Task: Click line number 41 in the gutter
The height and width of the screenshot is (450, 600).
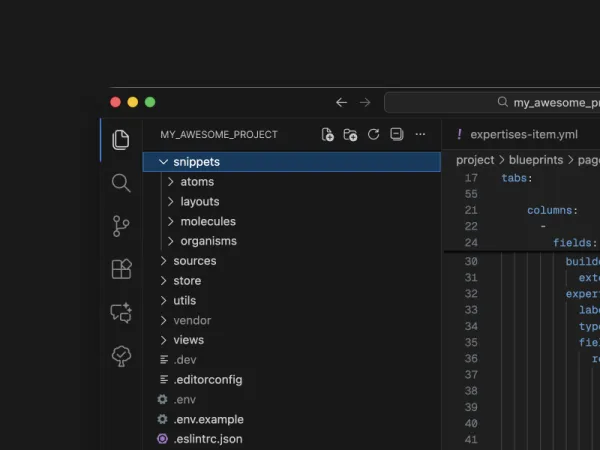Action: (x=471, y=440)
